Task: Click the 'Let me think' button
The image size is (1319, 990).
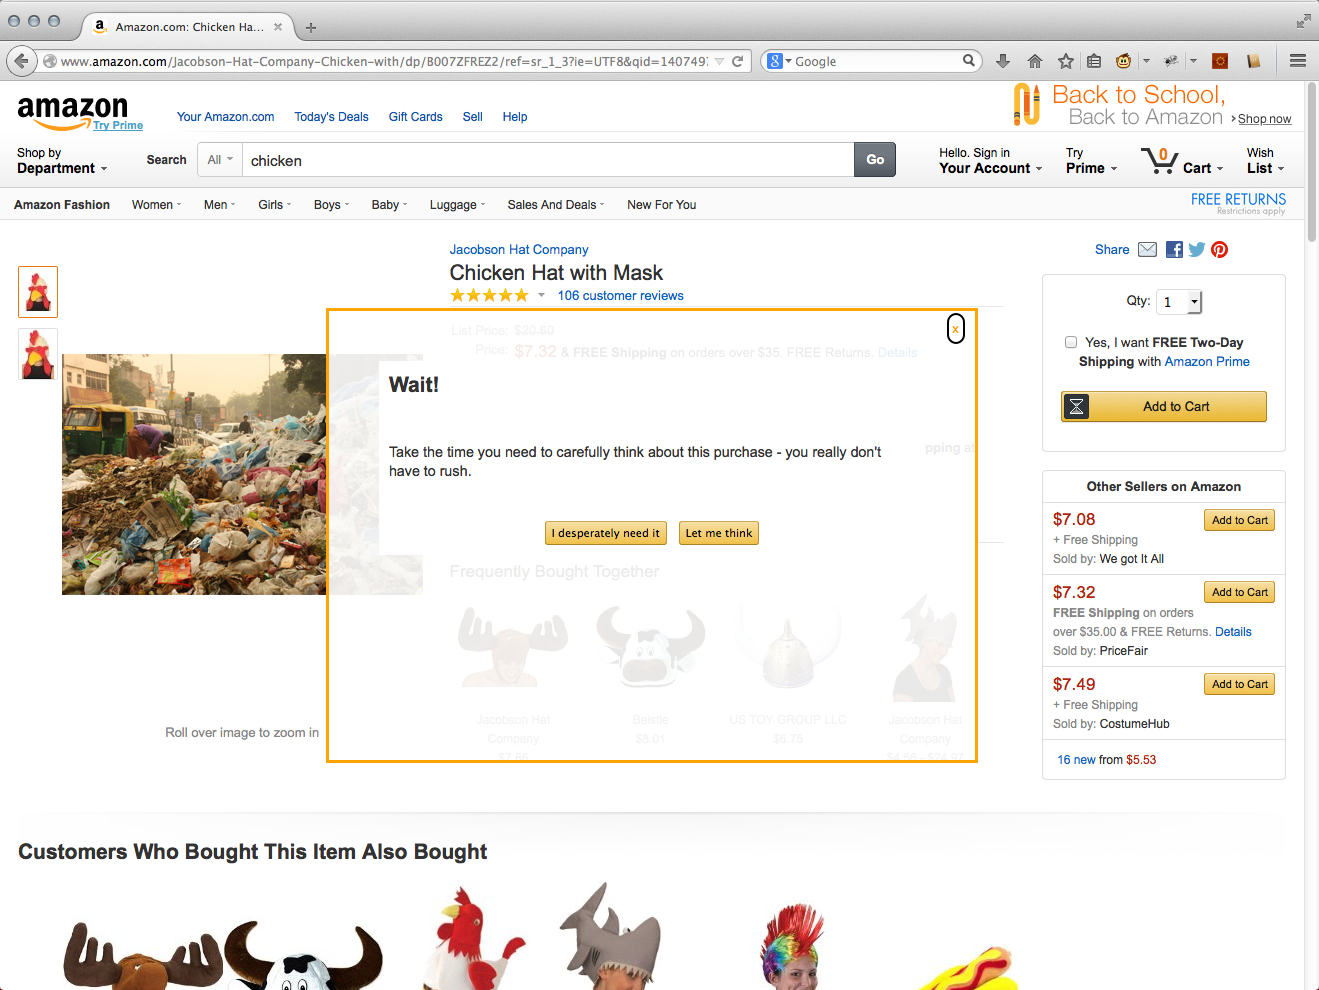Action: click(719, 533)
